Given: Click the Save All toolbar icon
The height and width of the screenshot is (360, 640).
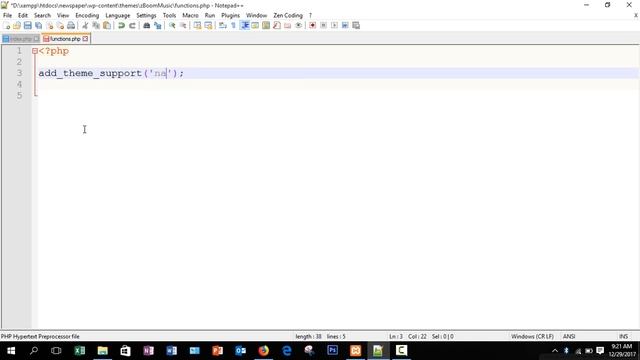Looking at the screenshot, I should [x=39, y=26].
